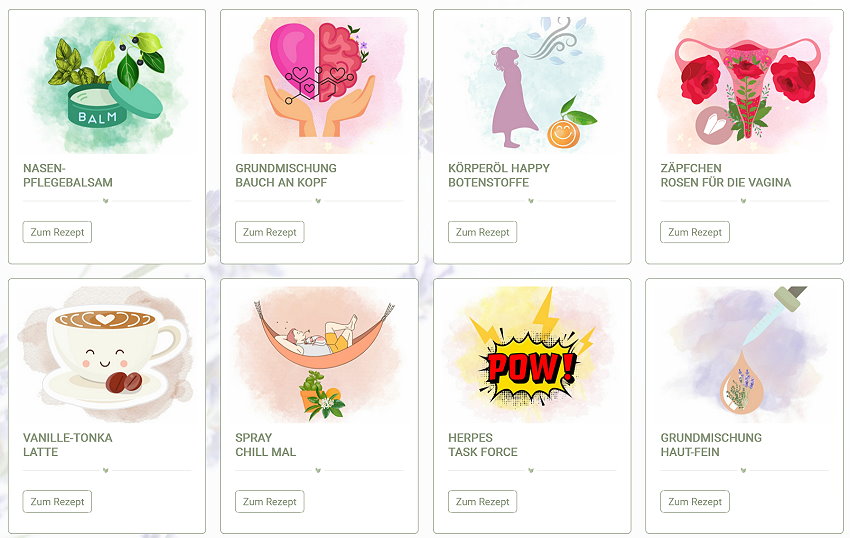This screenshot has width=850, height=538.
Task: Select the pipette and lavender drop image
Action: [744, 354]
